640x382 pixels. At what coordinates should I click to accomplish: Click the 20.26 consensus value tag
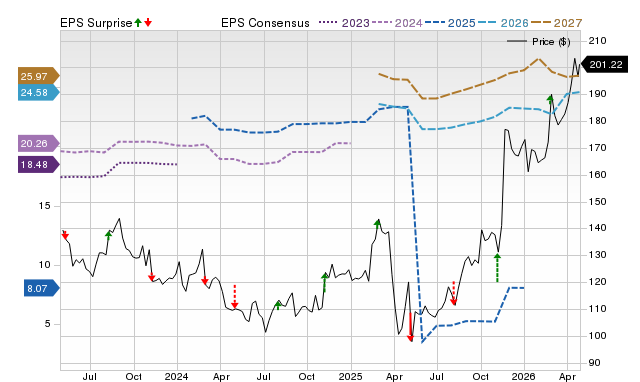(x=38, y=144)
